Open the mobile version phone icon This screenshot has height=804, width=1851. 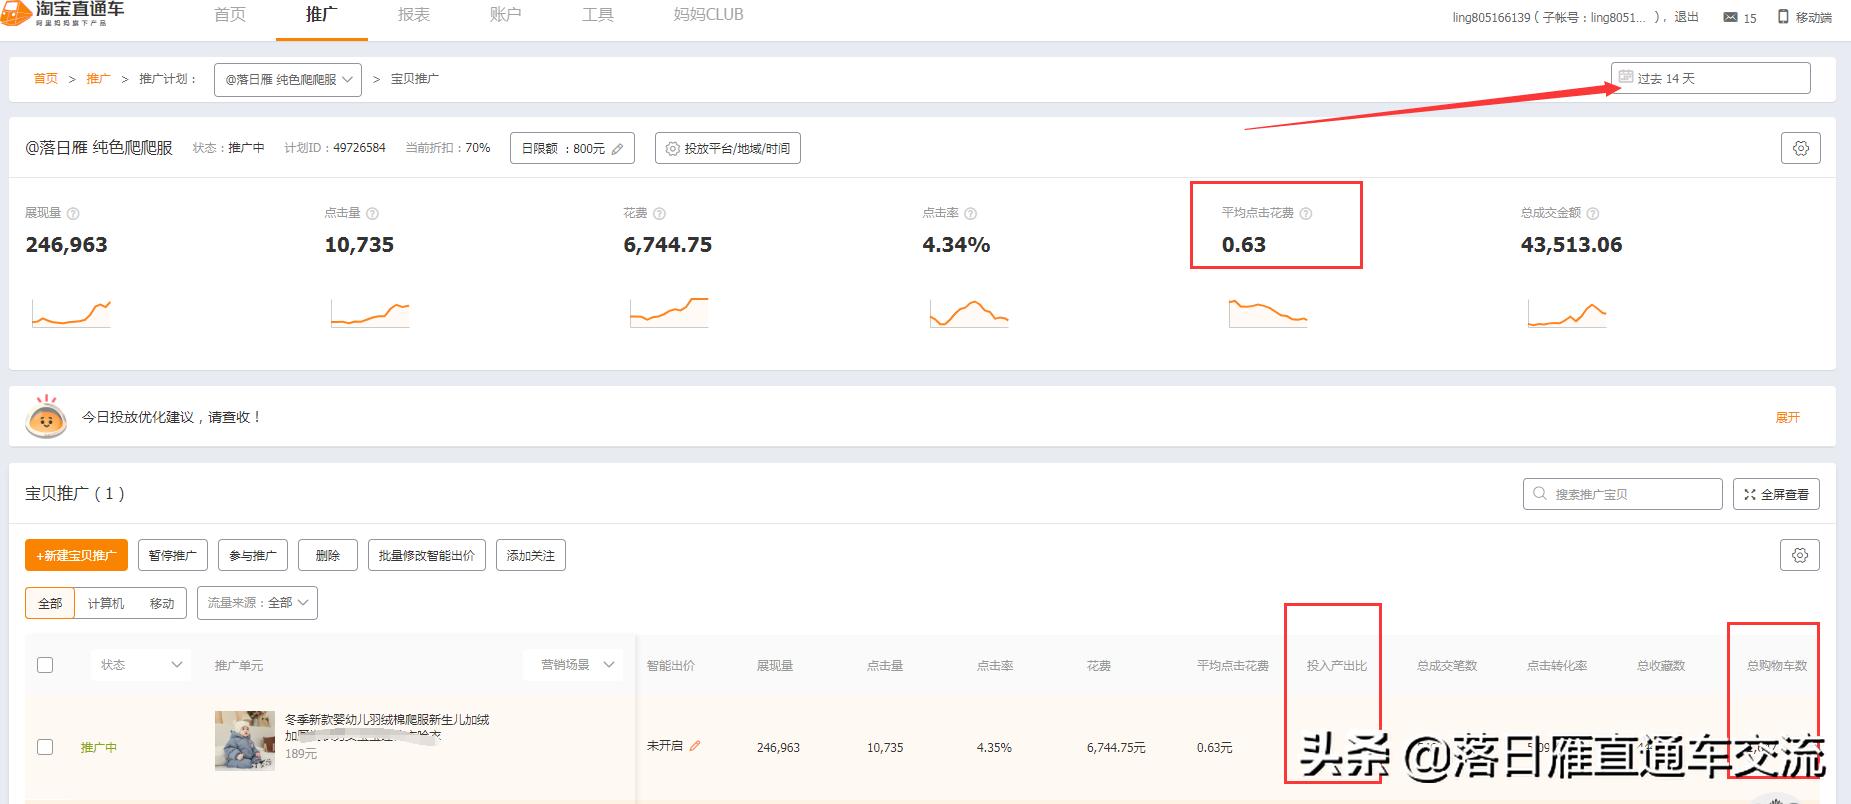coord(1783,17)
